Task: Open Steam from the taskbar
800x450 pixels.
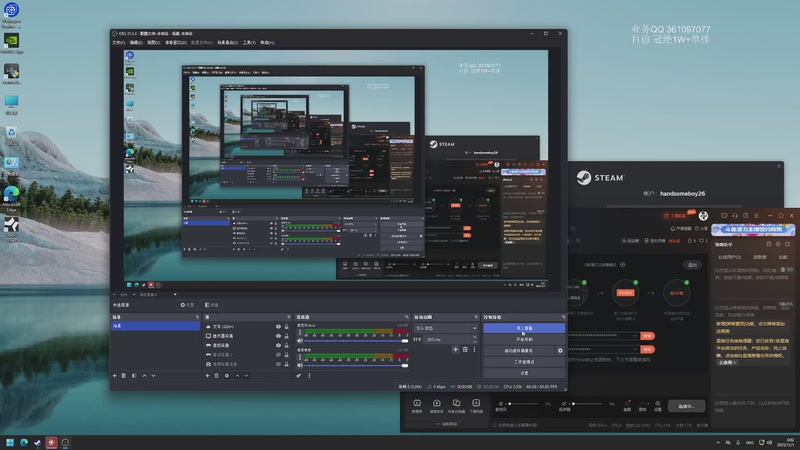Action: 37,442
